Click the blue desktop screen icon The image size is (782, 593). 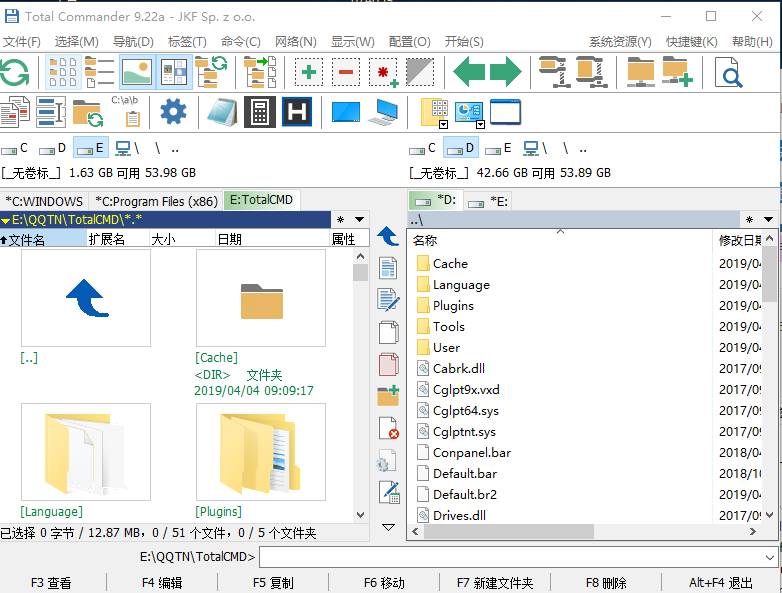pyautogui.click(x=346, y=112)
